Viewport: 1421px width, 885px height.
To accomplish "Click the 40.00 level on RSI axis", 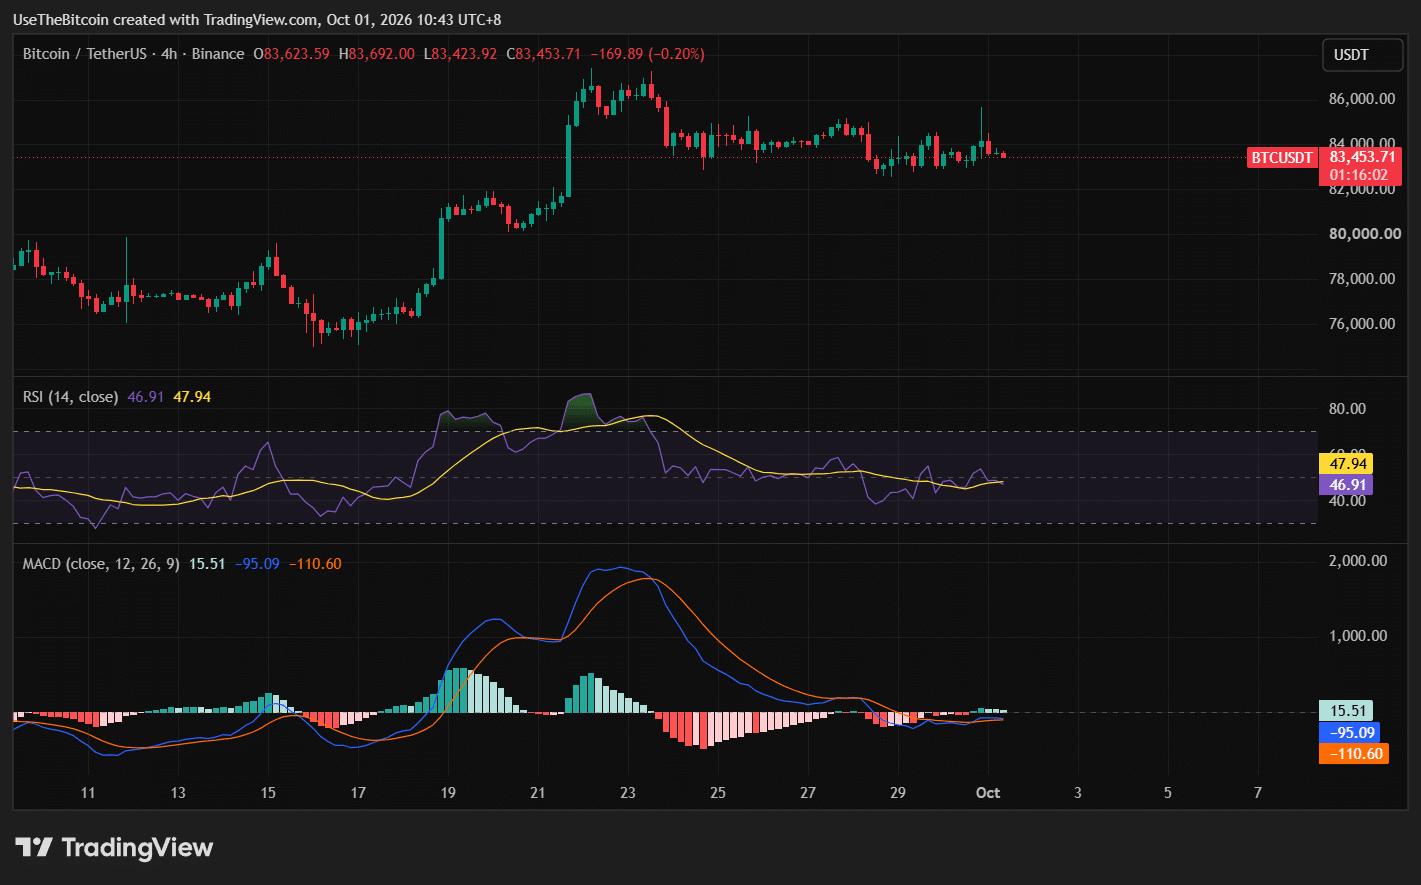I will (x=1348, y=500).
